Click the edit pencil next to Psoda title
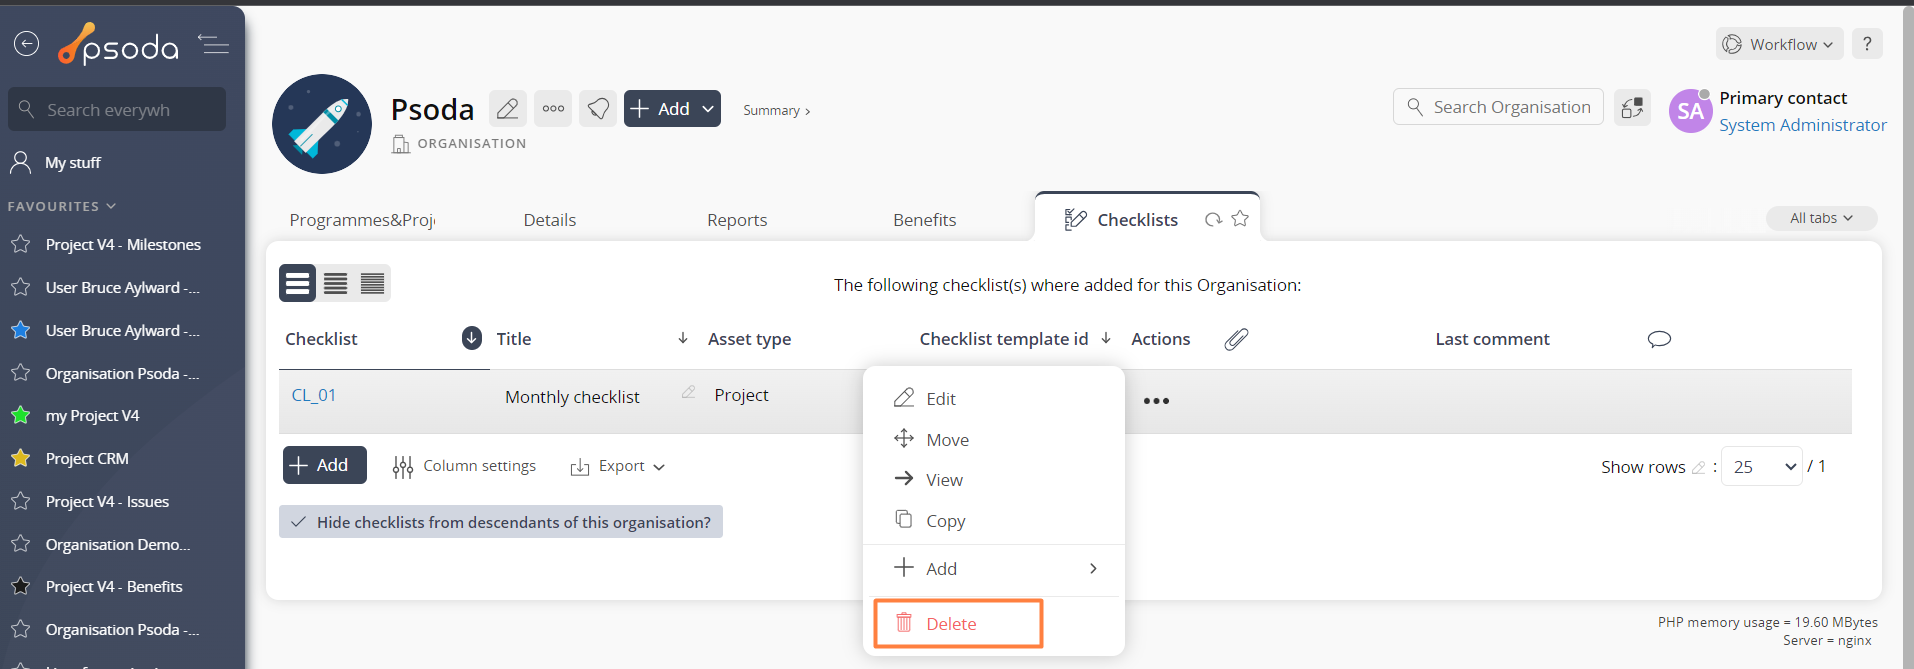The height and width of the screenshot is (669, 1914). [508, 108]
